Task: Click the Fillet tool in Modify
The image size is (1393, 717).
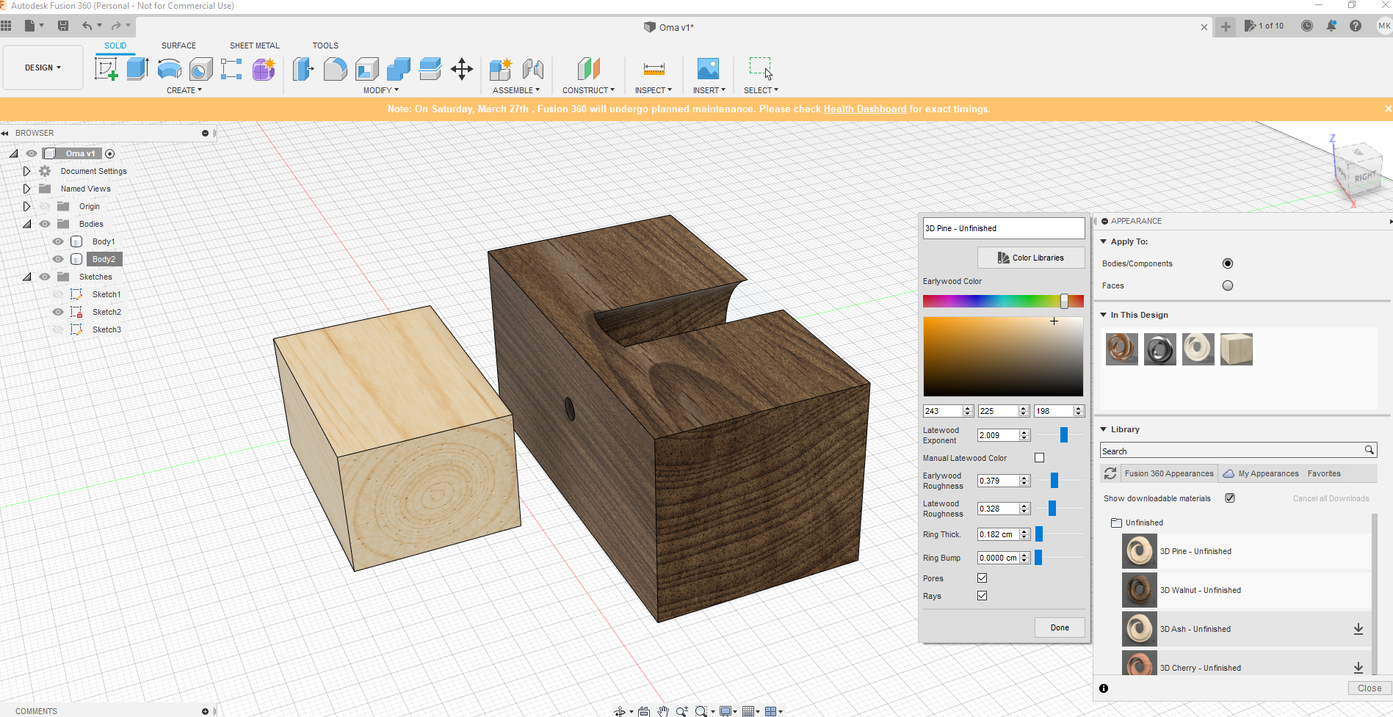Action: 335,68
